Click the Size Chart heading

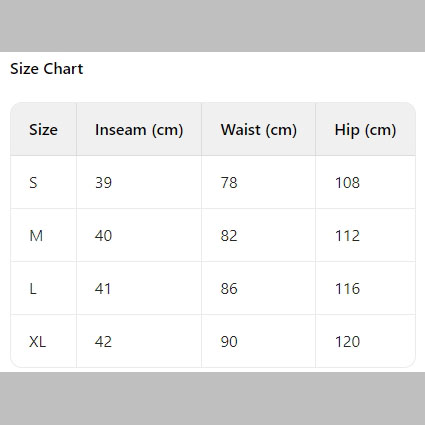47,69
